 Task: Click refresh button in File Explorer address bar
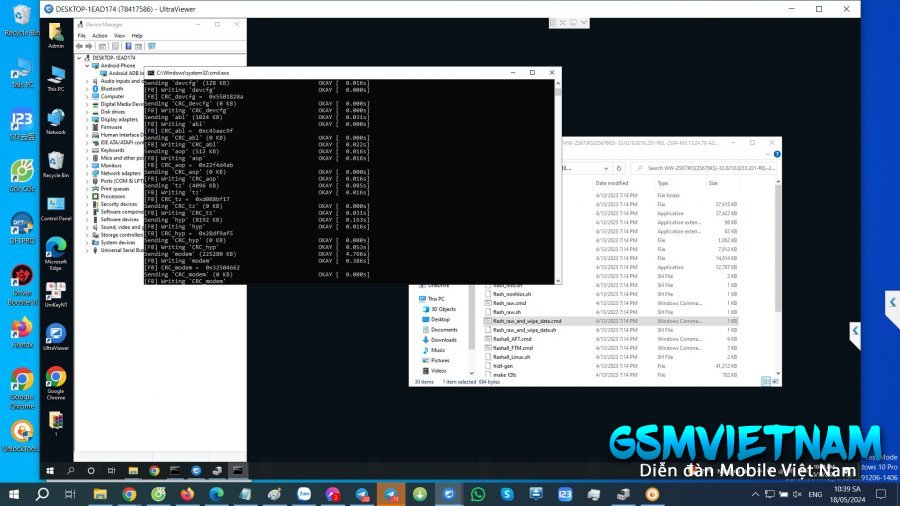click(x=619, y=168)
